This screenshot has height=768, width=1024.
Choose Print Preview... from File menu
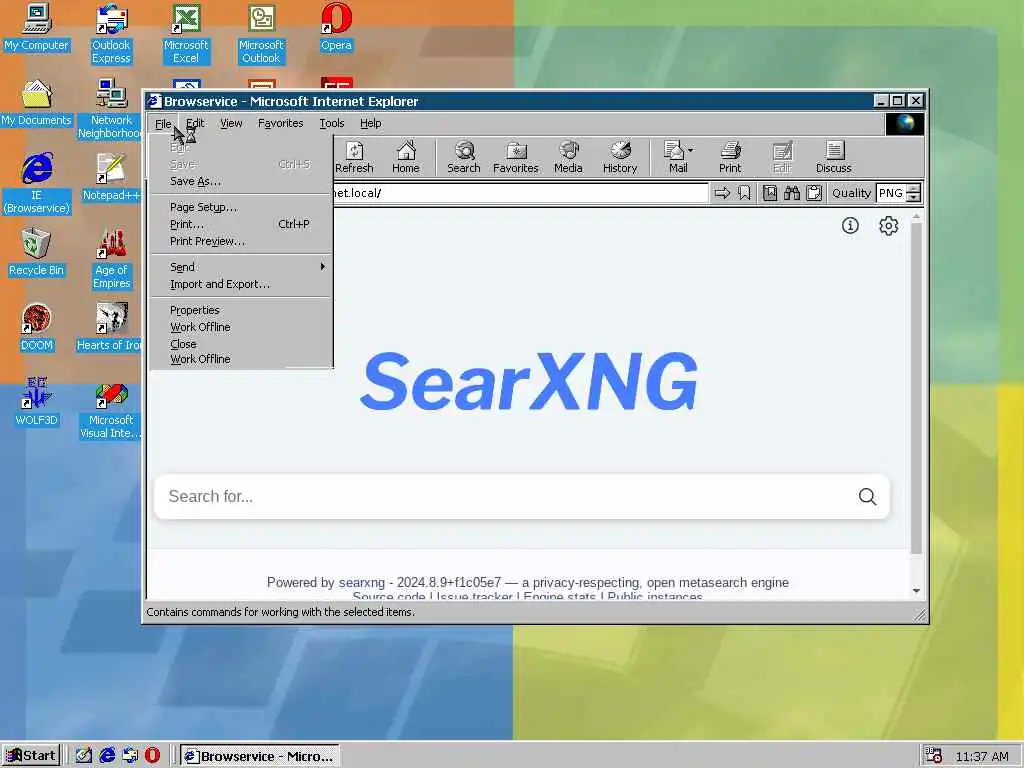coord(241,241)
